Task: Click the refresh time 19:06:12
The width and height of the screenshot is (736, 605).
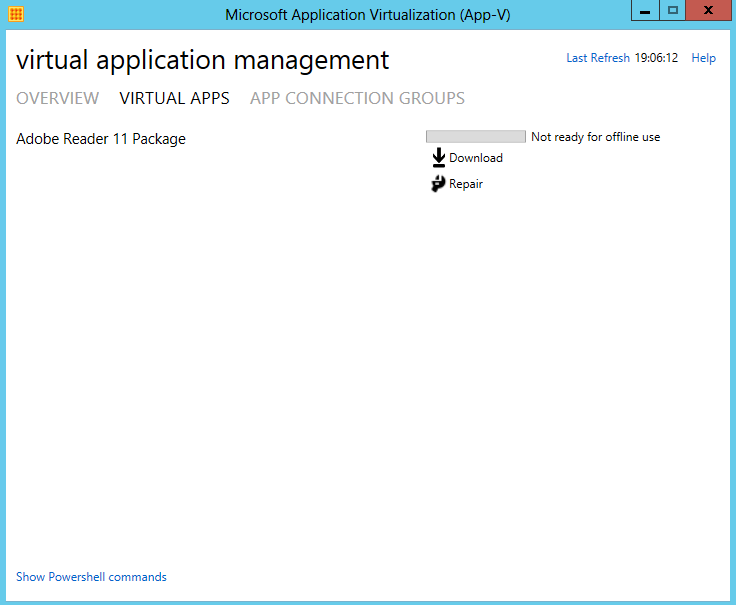Action: pos(656,58)
